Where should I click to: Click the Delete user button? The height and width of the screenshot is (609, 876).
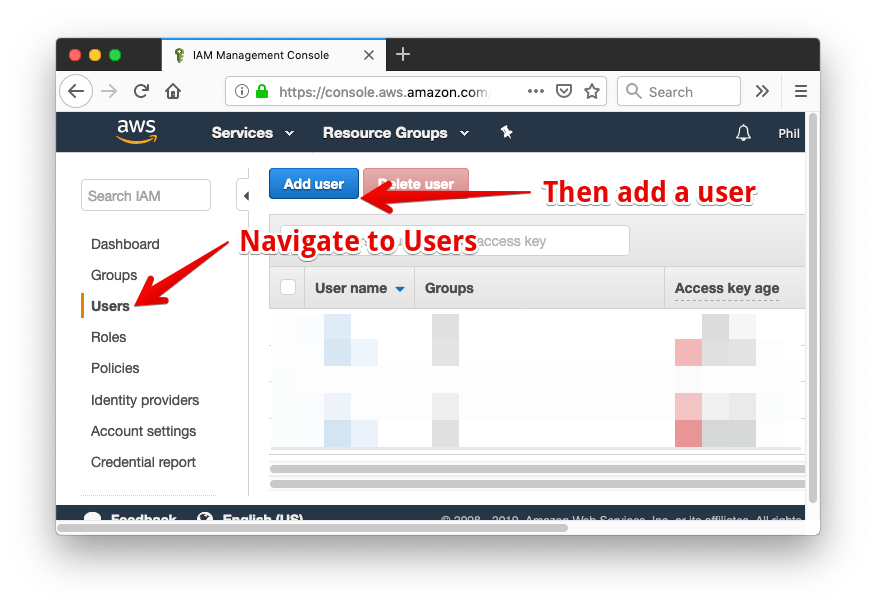tap(416, 184)
